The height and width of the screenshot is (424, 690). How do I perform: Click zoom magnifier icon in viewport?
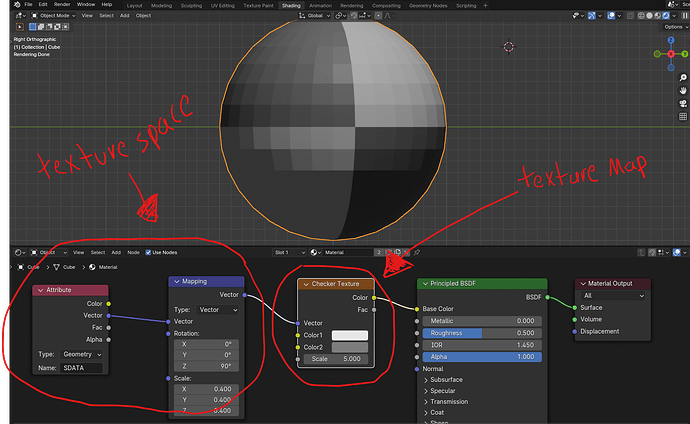coord(683,77)
